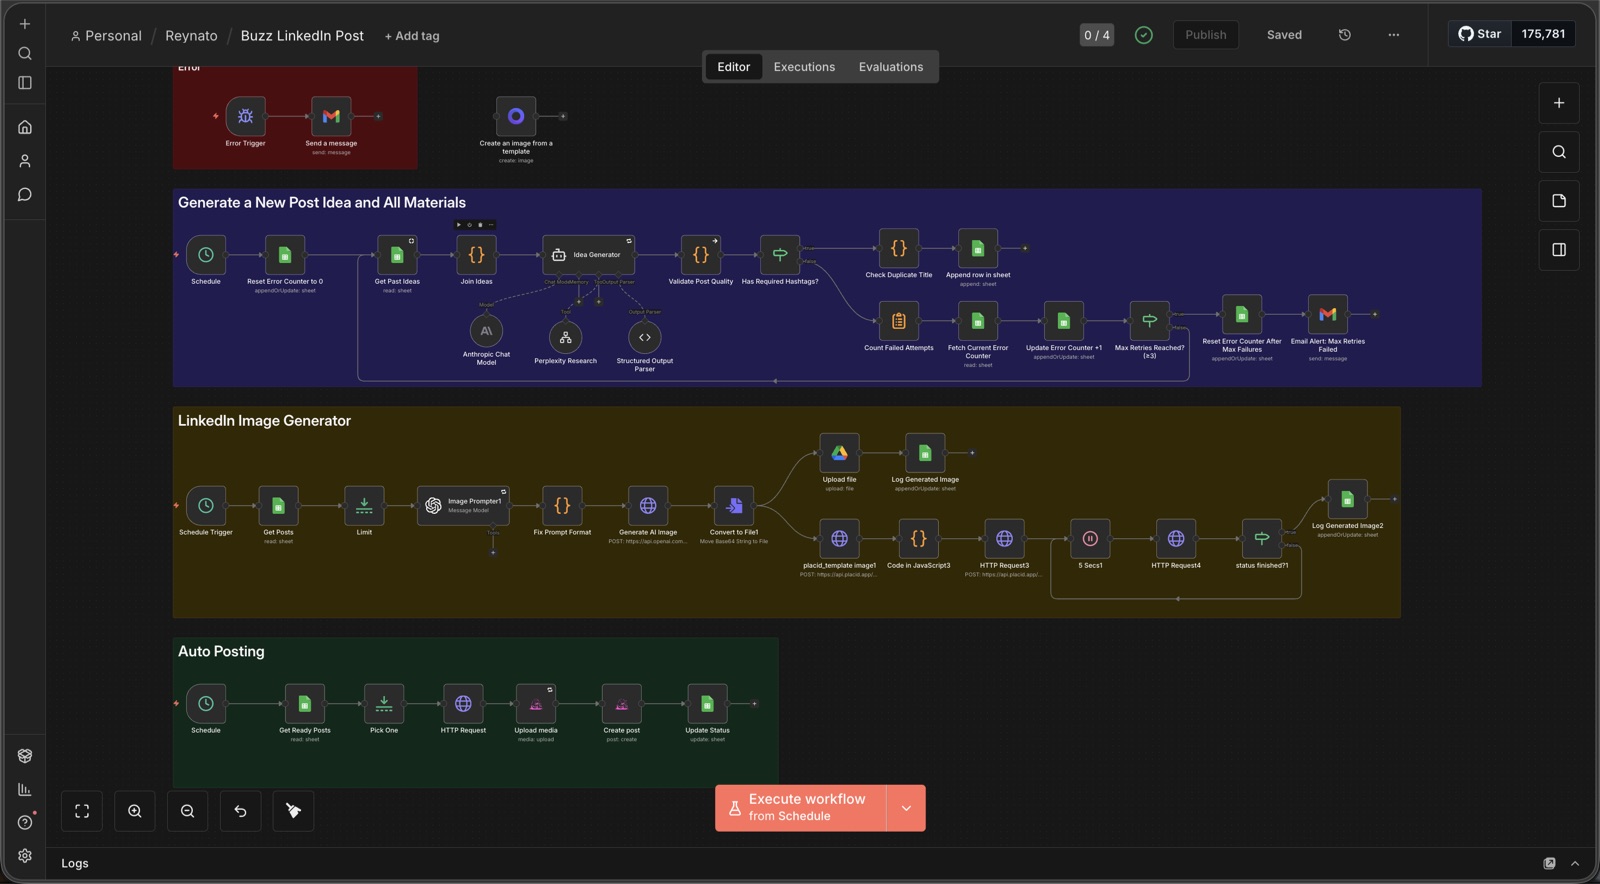Zoom in on the canvas
1600x884 pixels.
click(x=135, y=811)
